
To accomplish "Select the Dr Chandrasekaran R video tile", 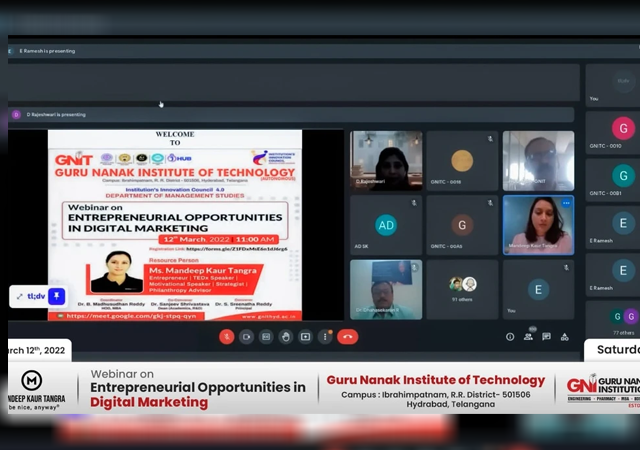I will coord(386,290).
